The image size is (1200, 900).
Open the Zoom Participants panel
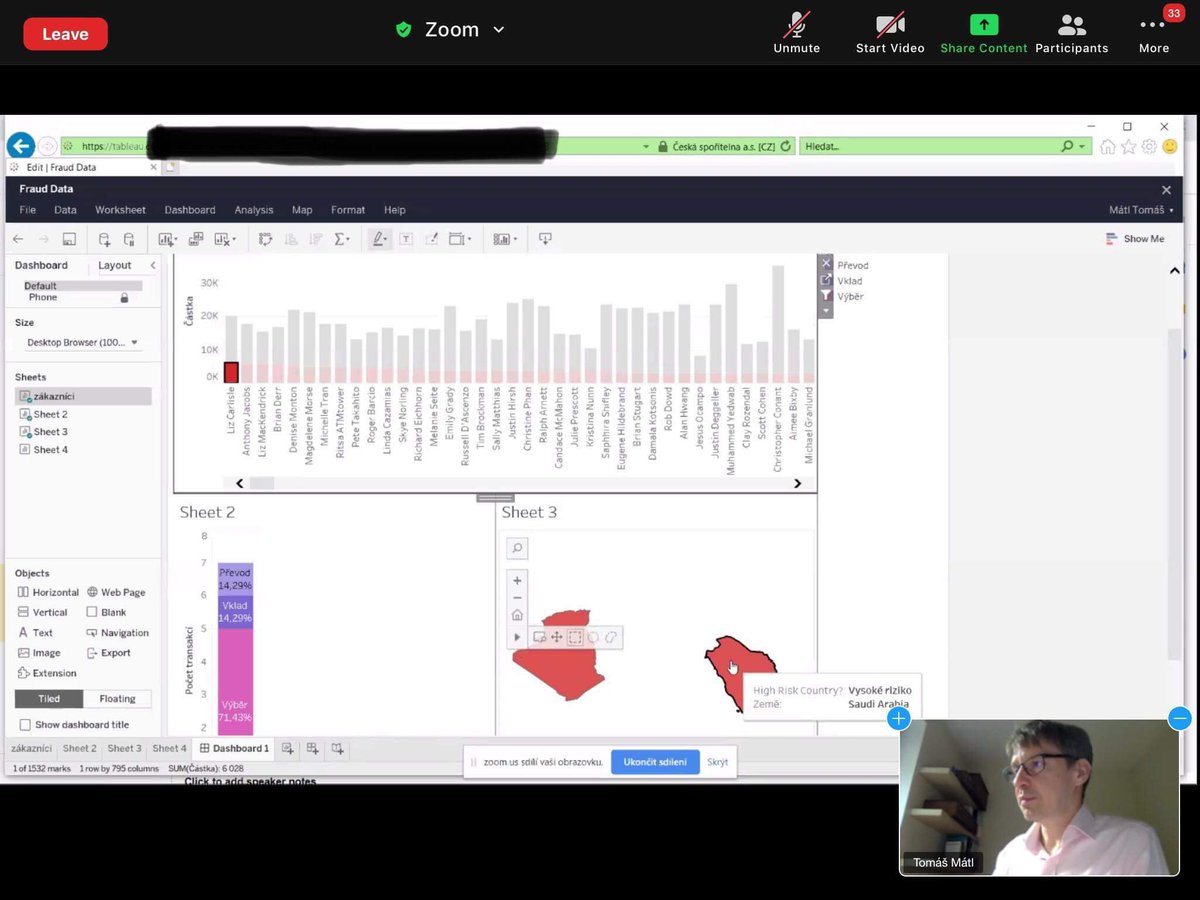point(1072,34)
